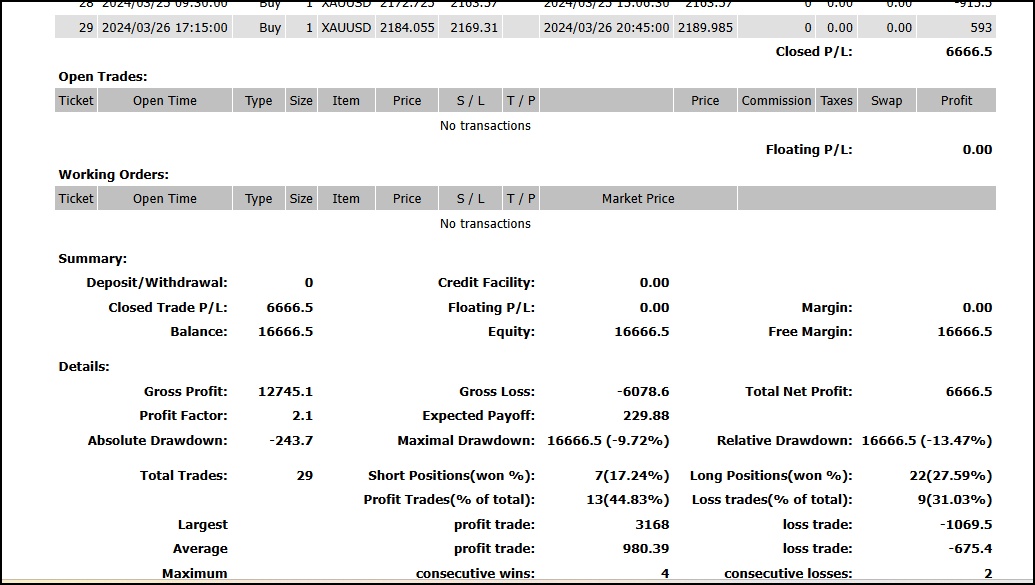
Task: Click Ticket column header in Open Trades
Action: [x=76, y=100]
